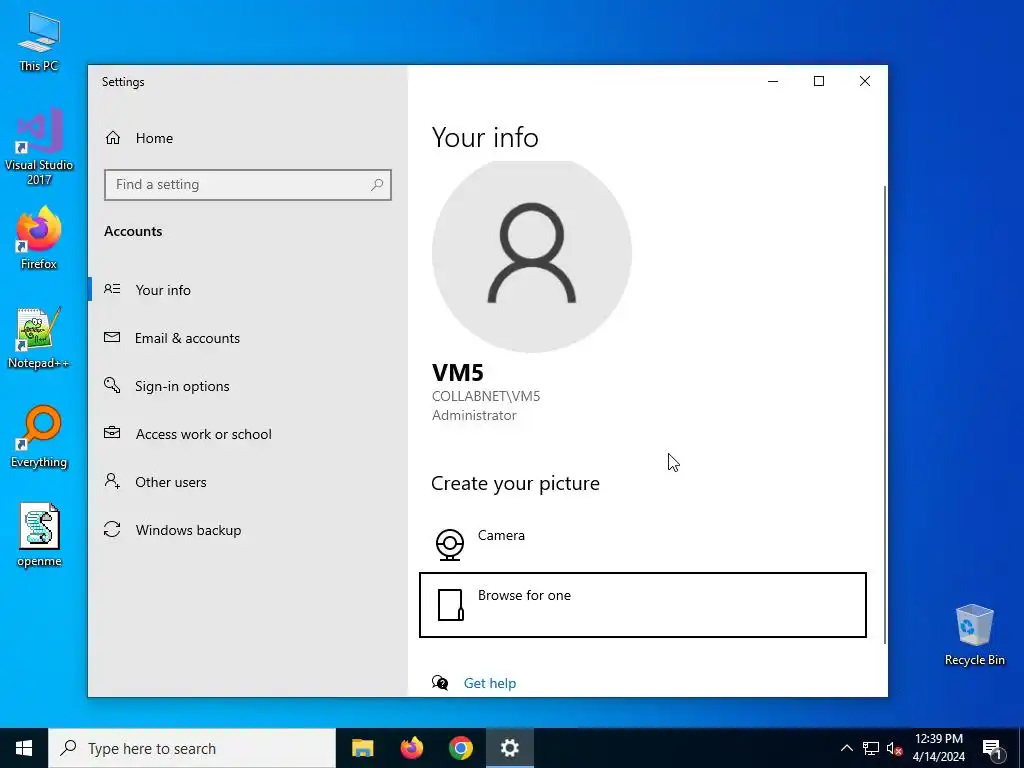This screenshot has height=768, width=1024.
Task: Open the Home icon in Settings
Action: coord(113,138)
